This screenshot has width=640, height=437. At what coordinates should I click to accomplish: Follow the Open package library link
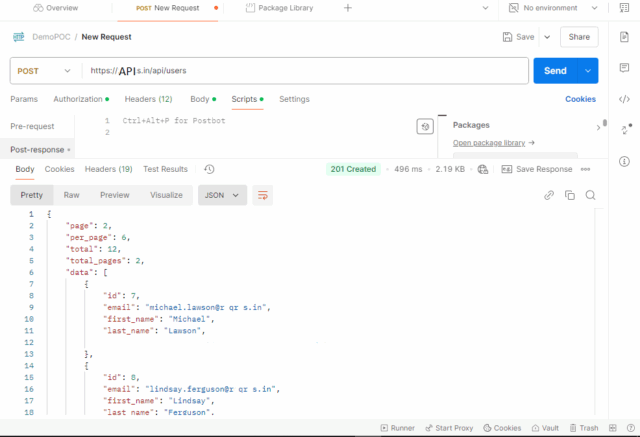(493, 143)
